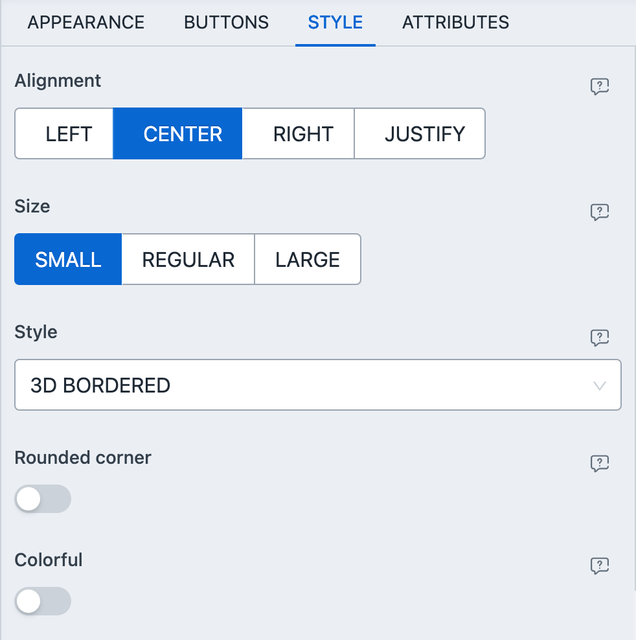Viewport: 636px width, 640px height.
Task: Click help icon for Colorful option
Action: (600, 566)
